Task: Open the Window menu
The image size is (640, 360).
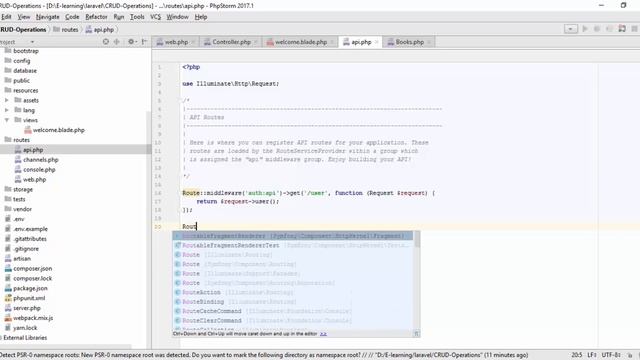Action: click(x=177, y=17)
